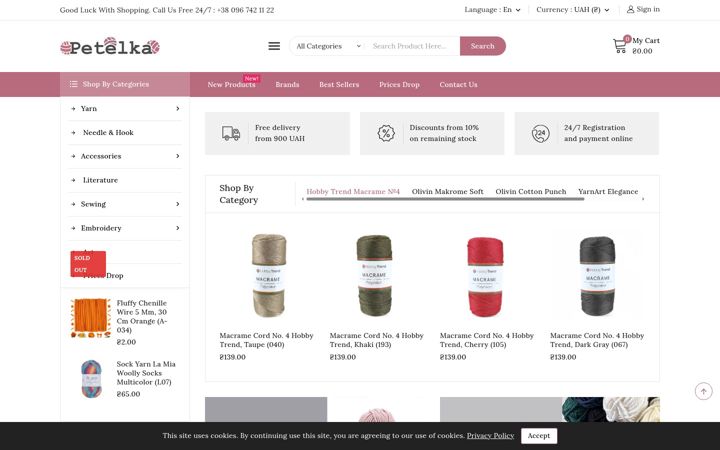Expand the Embroidery submenu chevron

tap(178, 228)
